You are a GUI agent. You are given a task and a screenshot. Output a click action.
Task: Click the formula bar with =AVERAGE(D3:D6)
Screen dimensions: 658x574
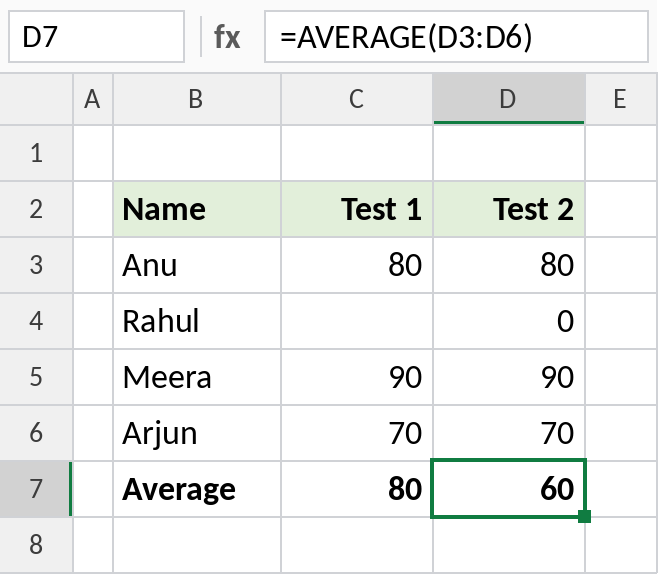457,37
